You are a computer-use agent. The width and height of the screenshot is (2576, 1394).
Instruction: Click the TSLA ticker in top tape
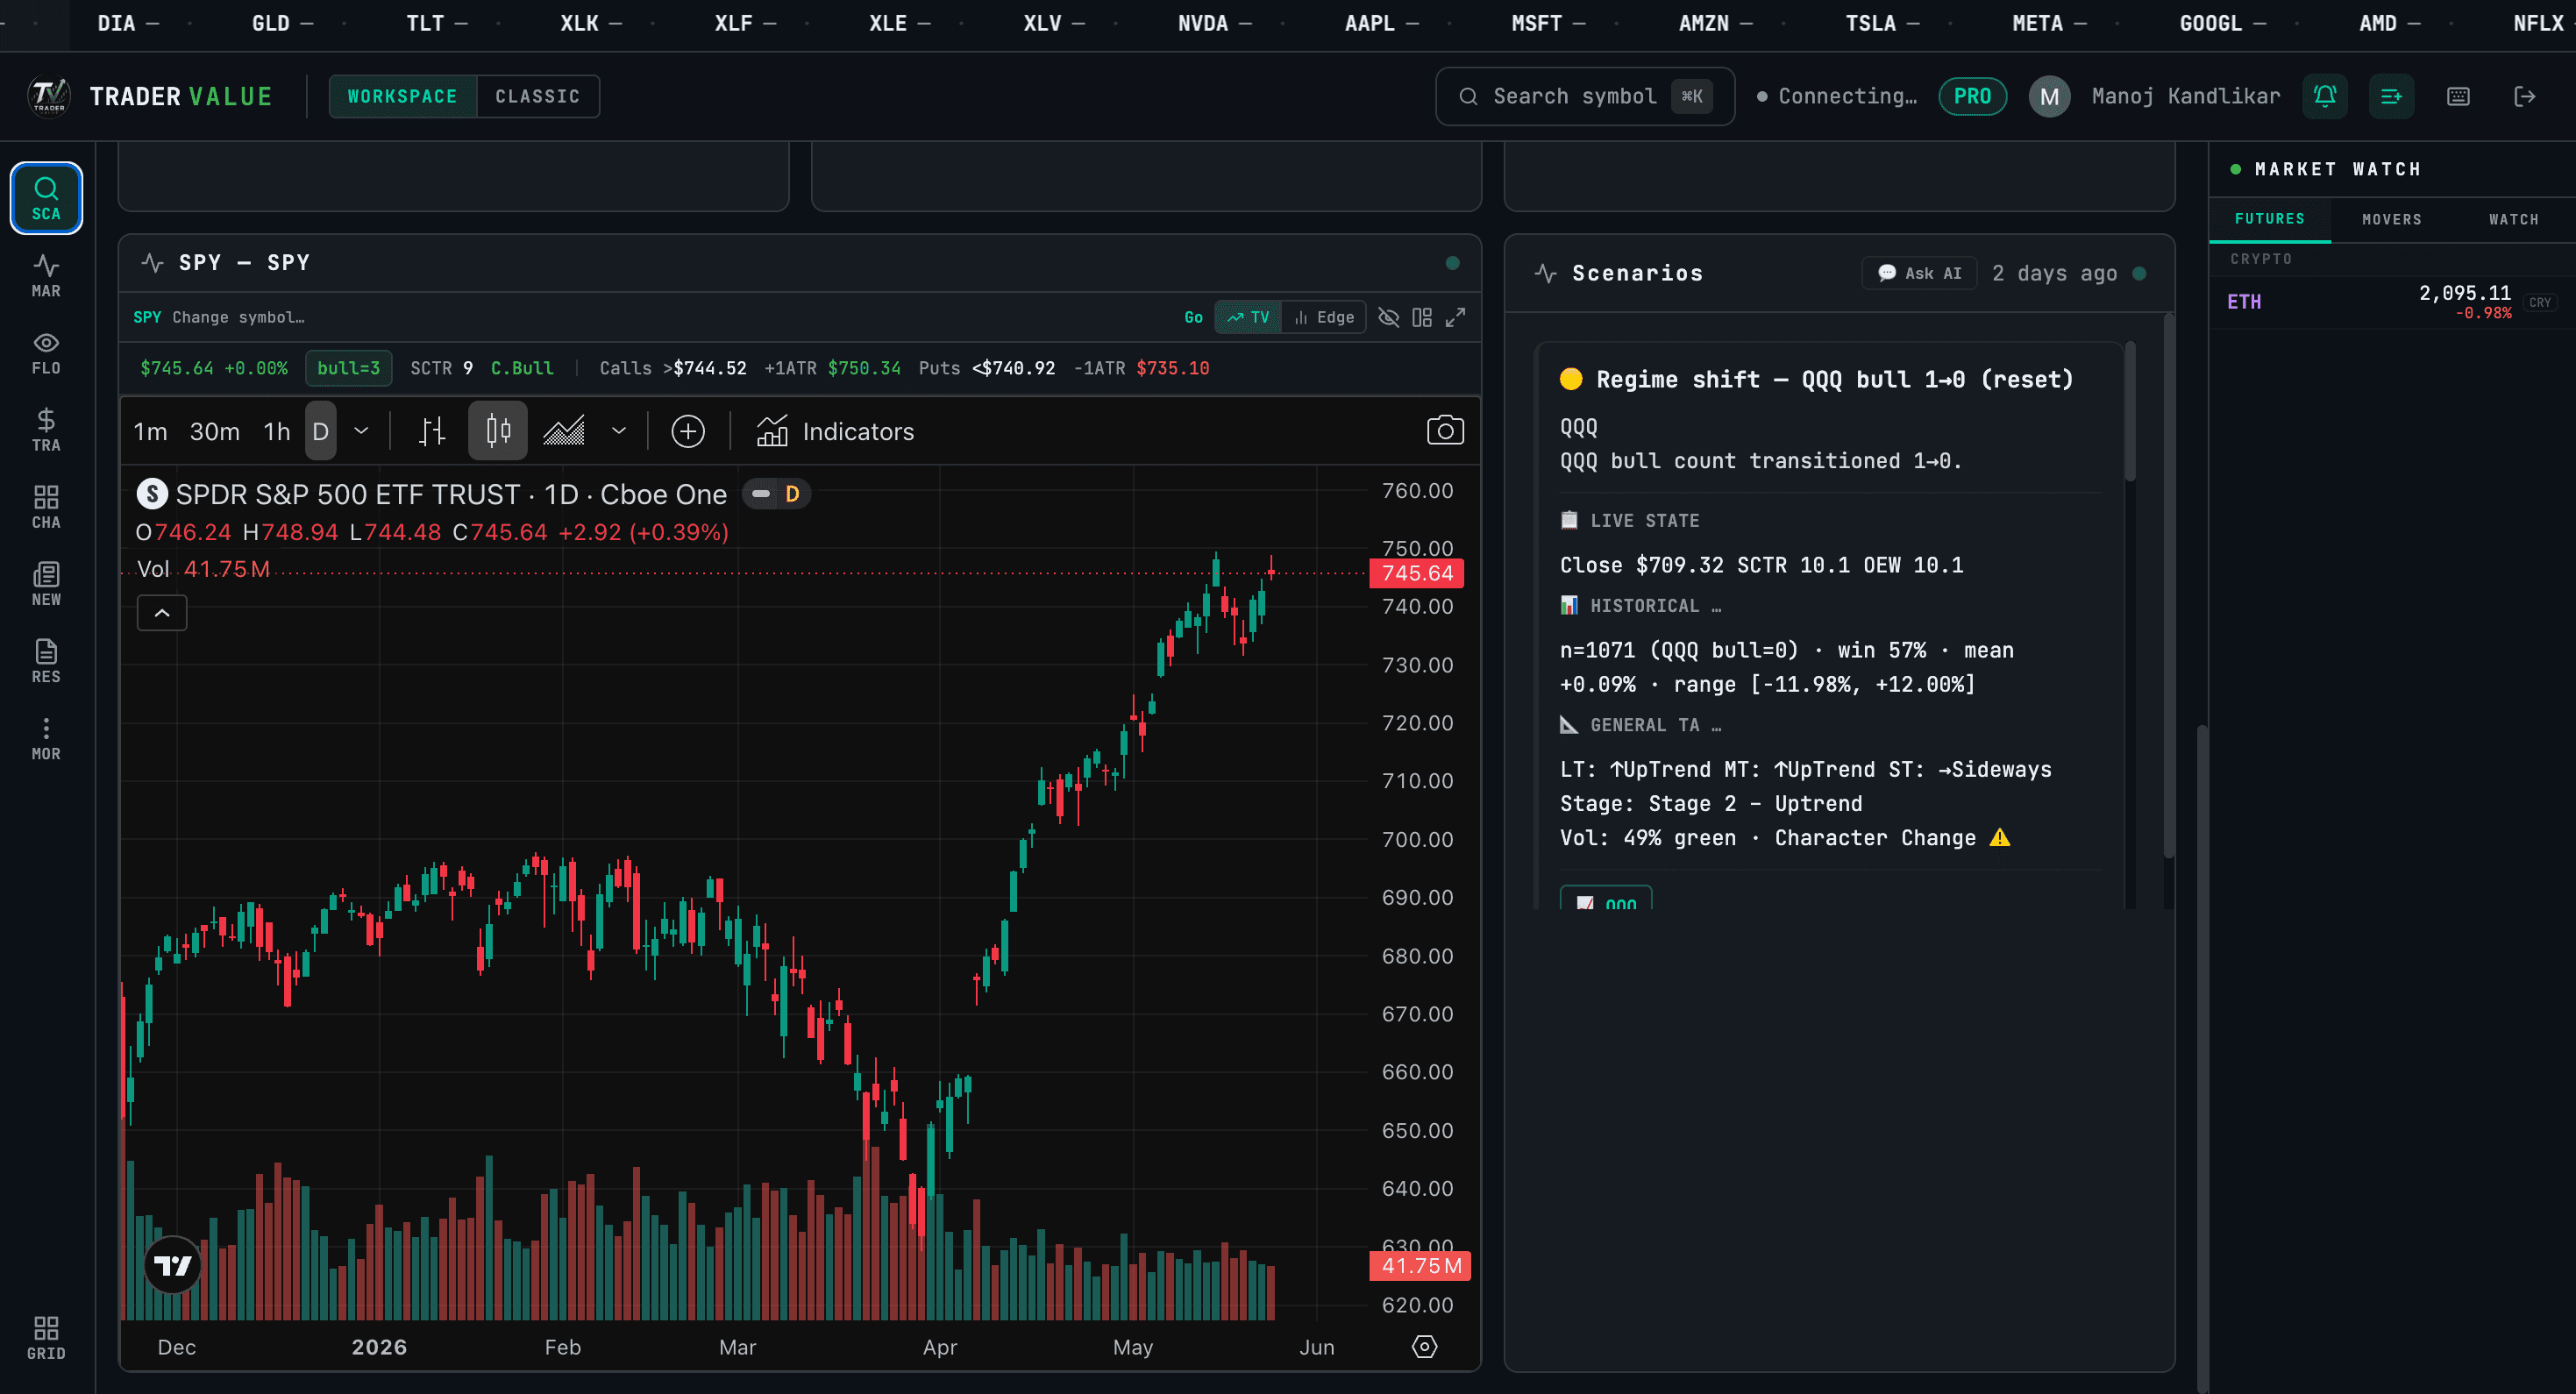[1881, 23]
